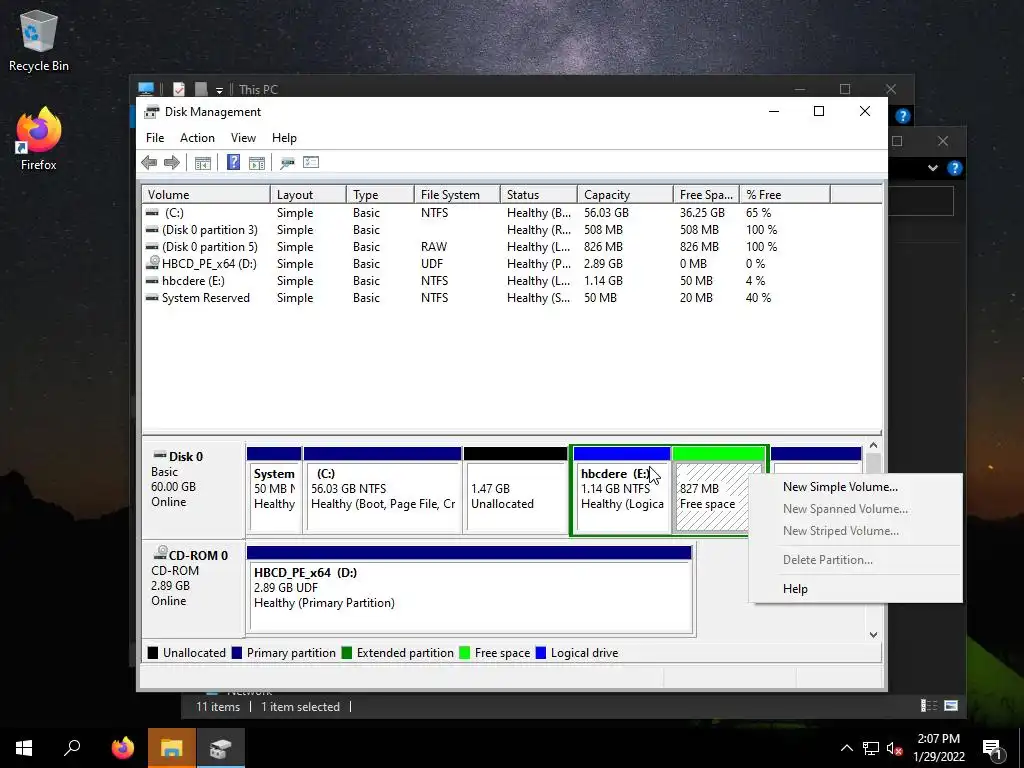This screenshot has height=768, width=1024.
Task: Click the Forward arrow in Disk Management toolbar
Action: (x=172, y=163)
